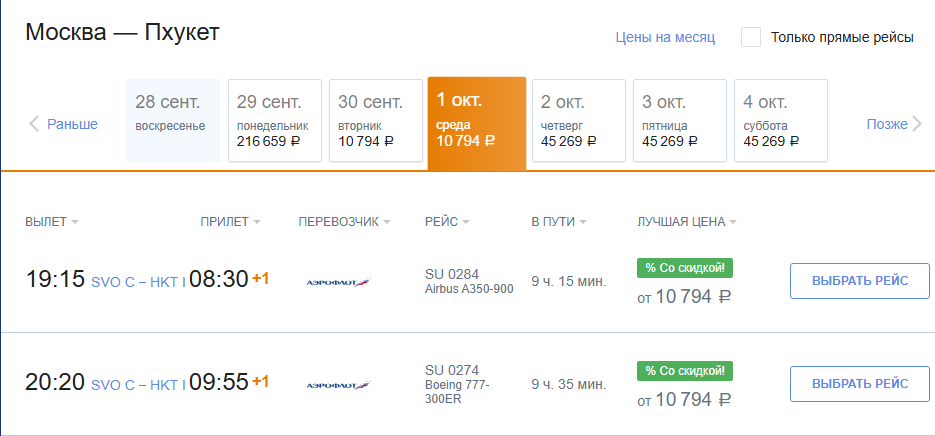Click SVO C – HKT route of 19:15 flight
Image resolution: width=935 pixels, height=436 pixels.
coord(136,281)
